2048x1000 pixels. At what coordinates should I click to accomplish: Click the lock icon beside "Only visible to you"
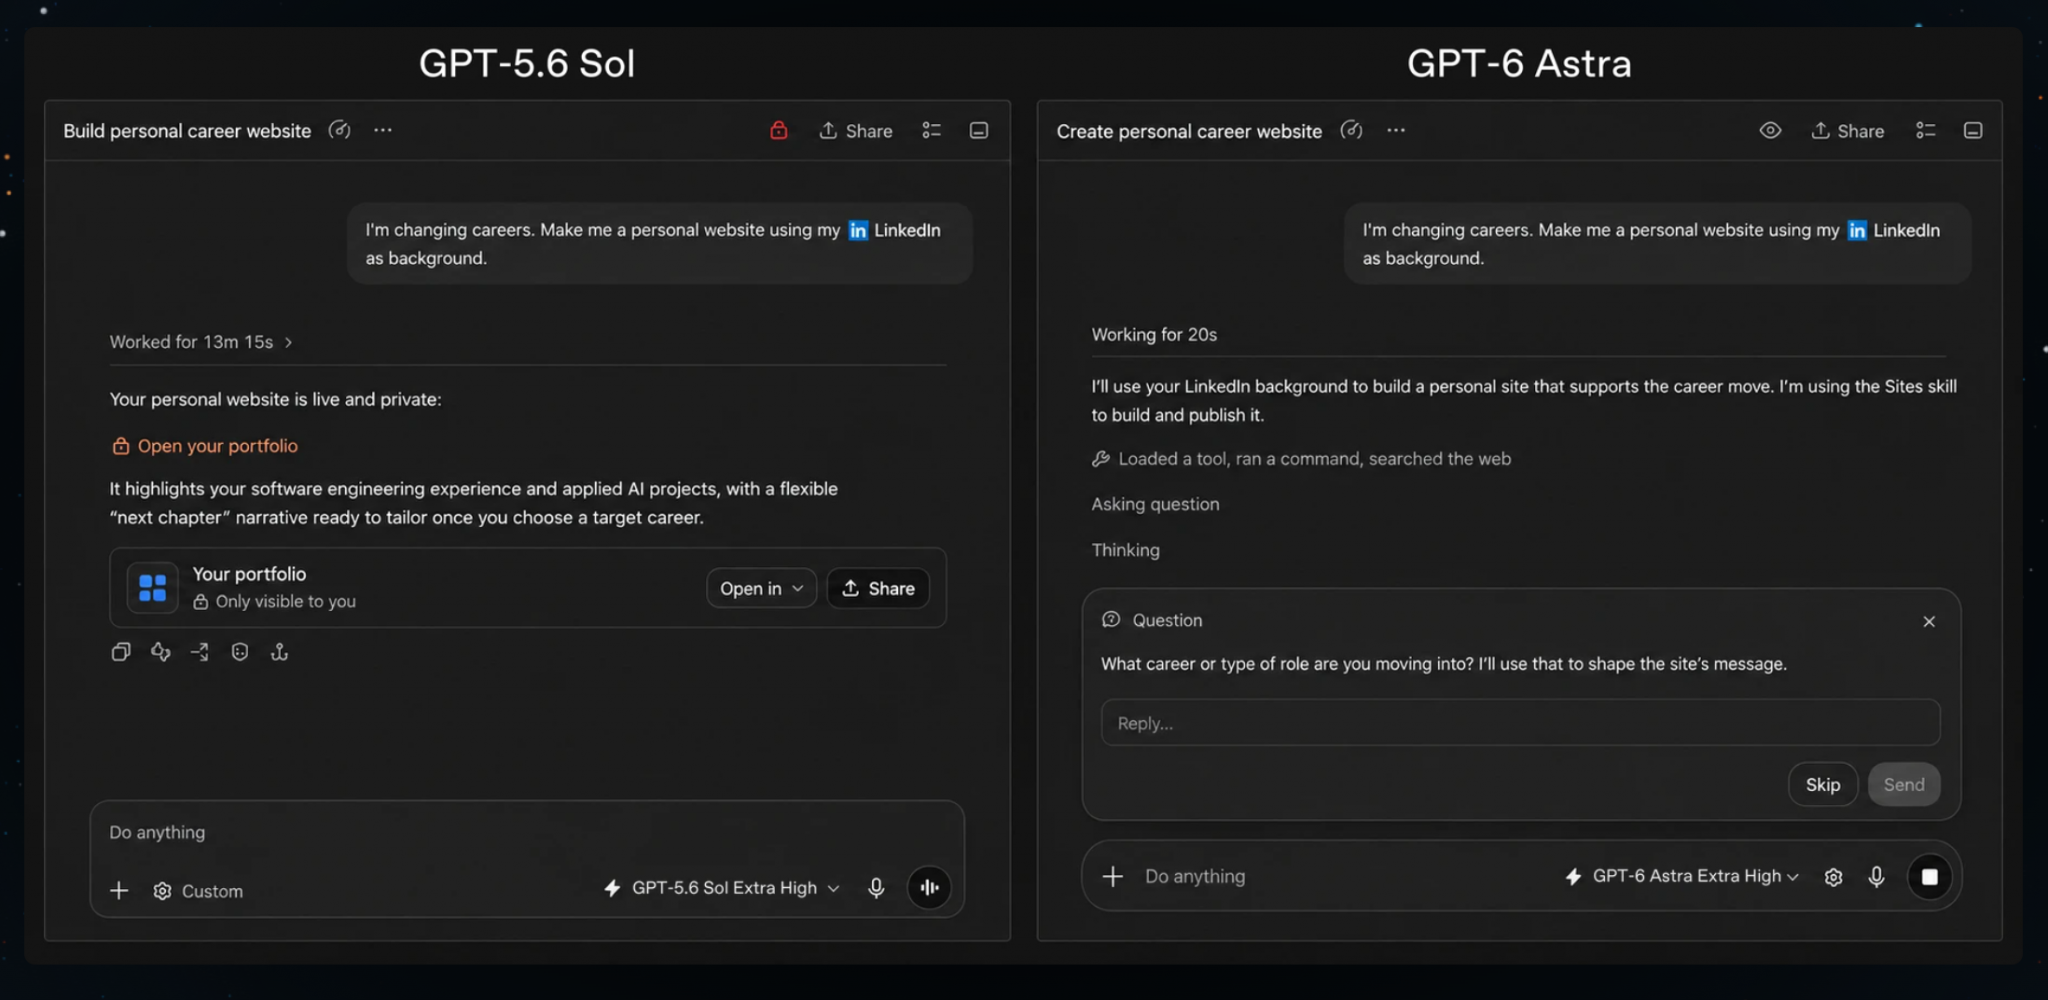point(201,601)
